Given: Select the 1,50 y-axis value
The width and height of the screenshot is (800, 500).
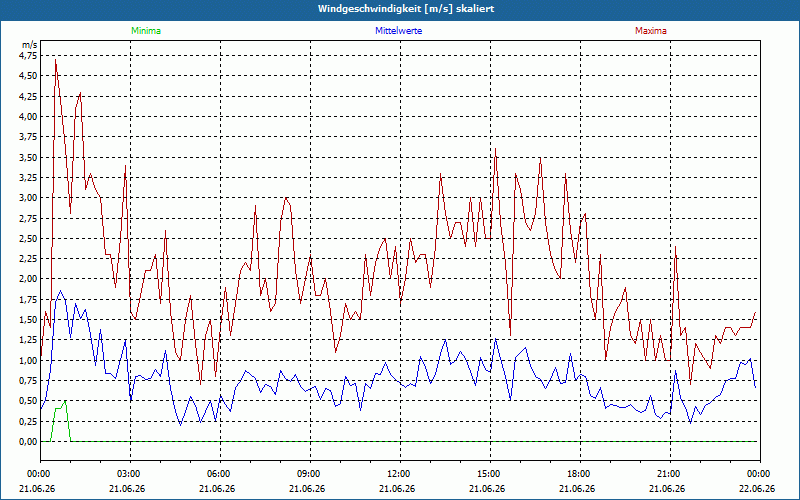Looking at the screenshot, I should point(28,320).
